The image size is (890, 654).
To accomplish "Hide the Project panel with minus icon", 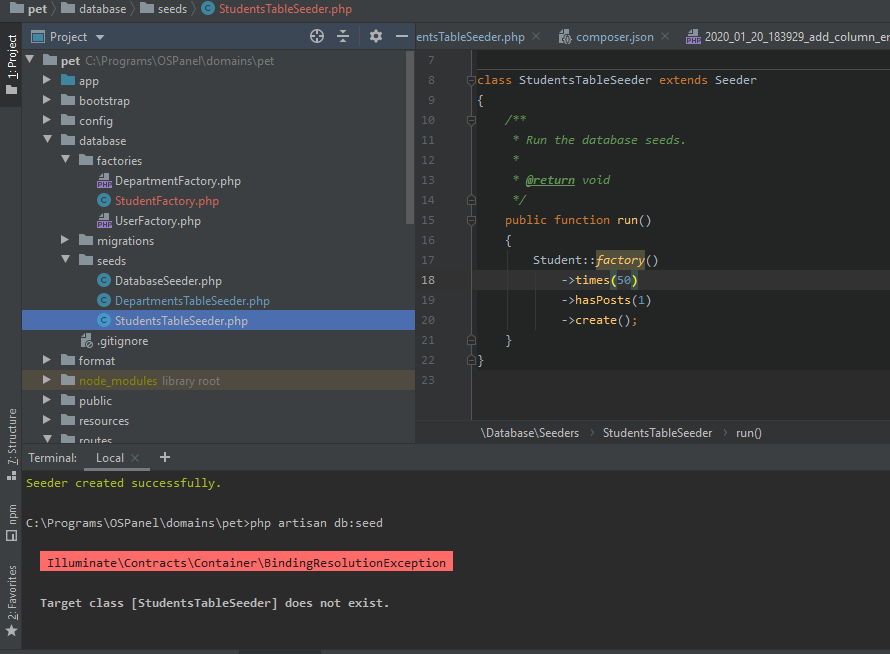I will (x=401, y=37).
